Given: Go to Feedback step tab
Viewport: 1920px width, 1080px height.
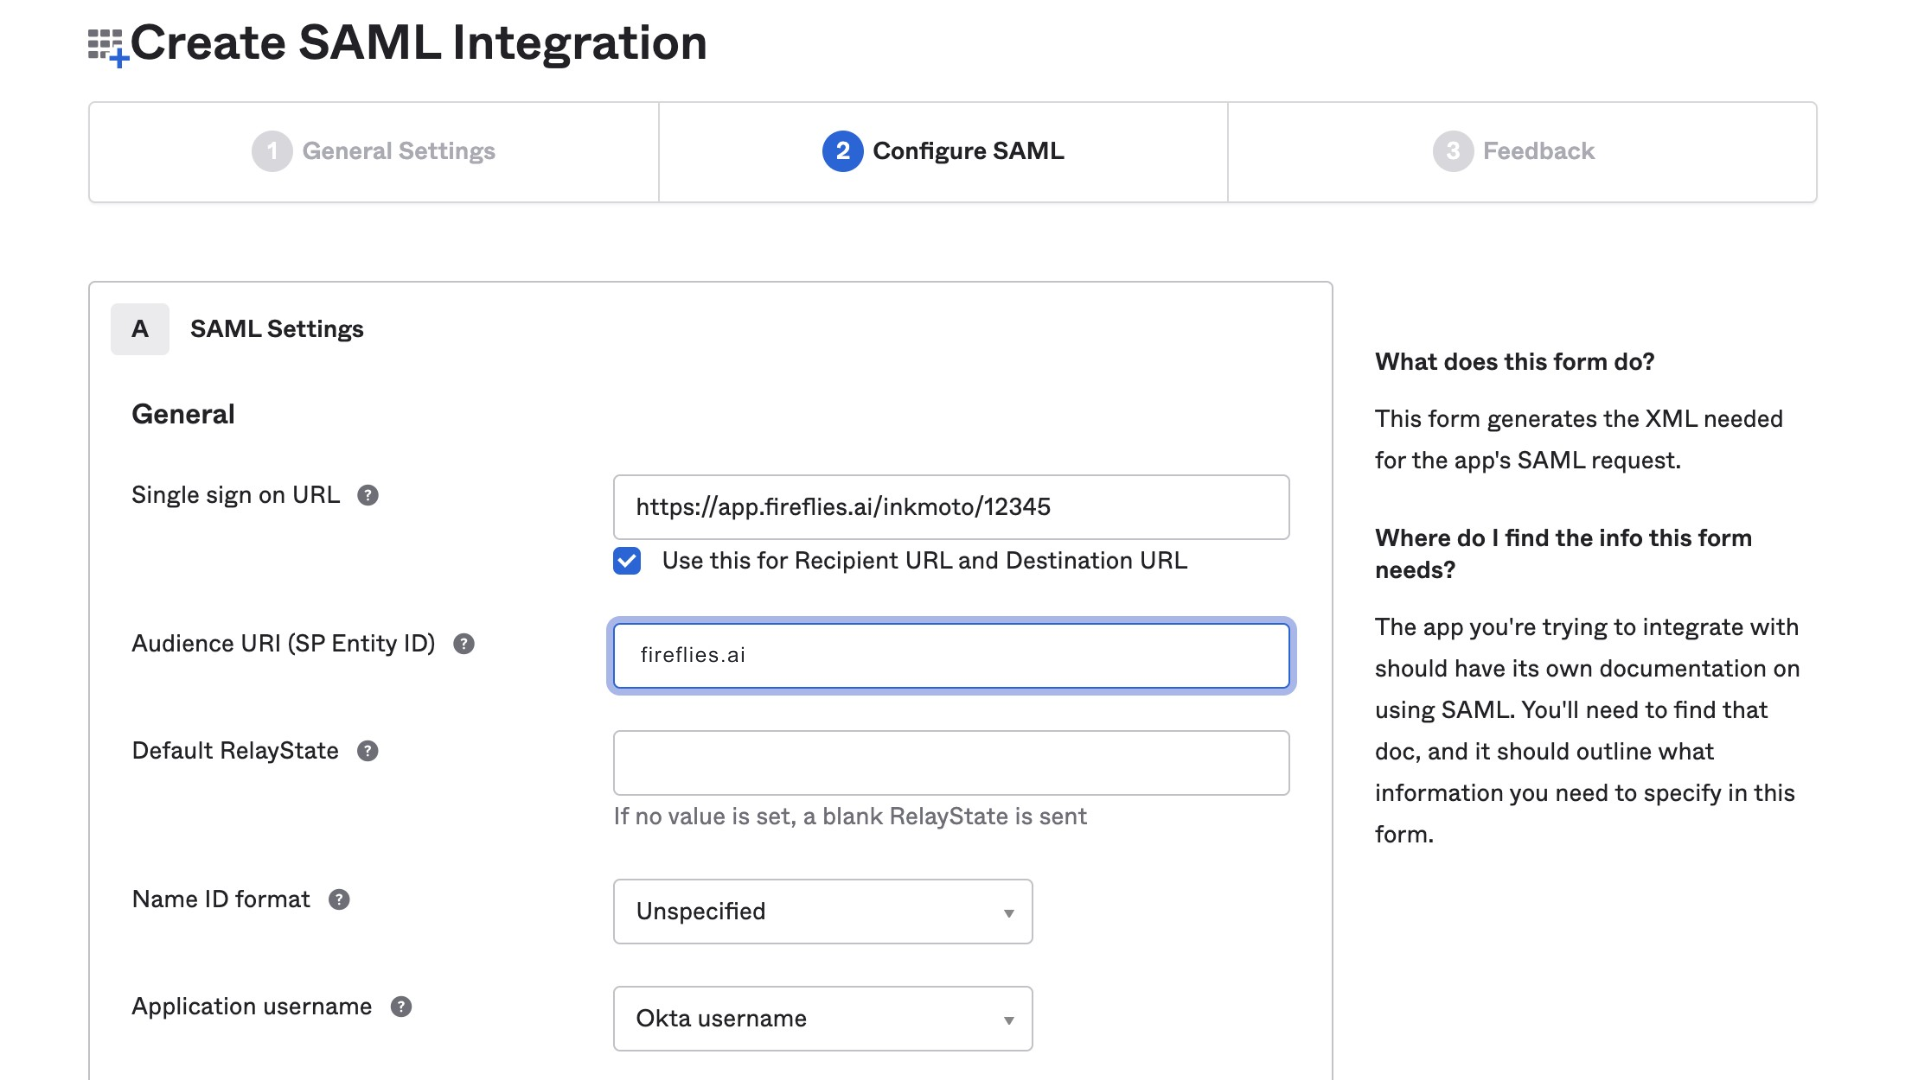Looking at the screenshot, I should pos(1538,152).
